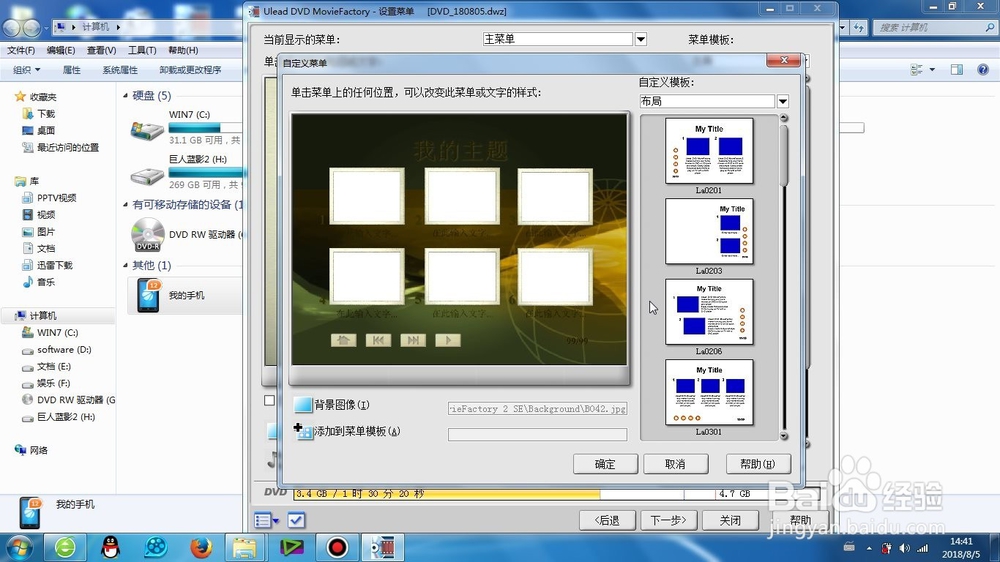Open the 组织 dropdown in Explorer toolbar
1000x562 pixels.
pos(27,70)
